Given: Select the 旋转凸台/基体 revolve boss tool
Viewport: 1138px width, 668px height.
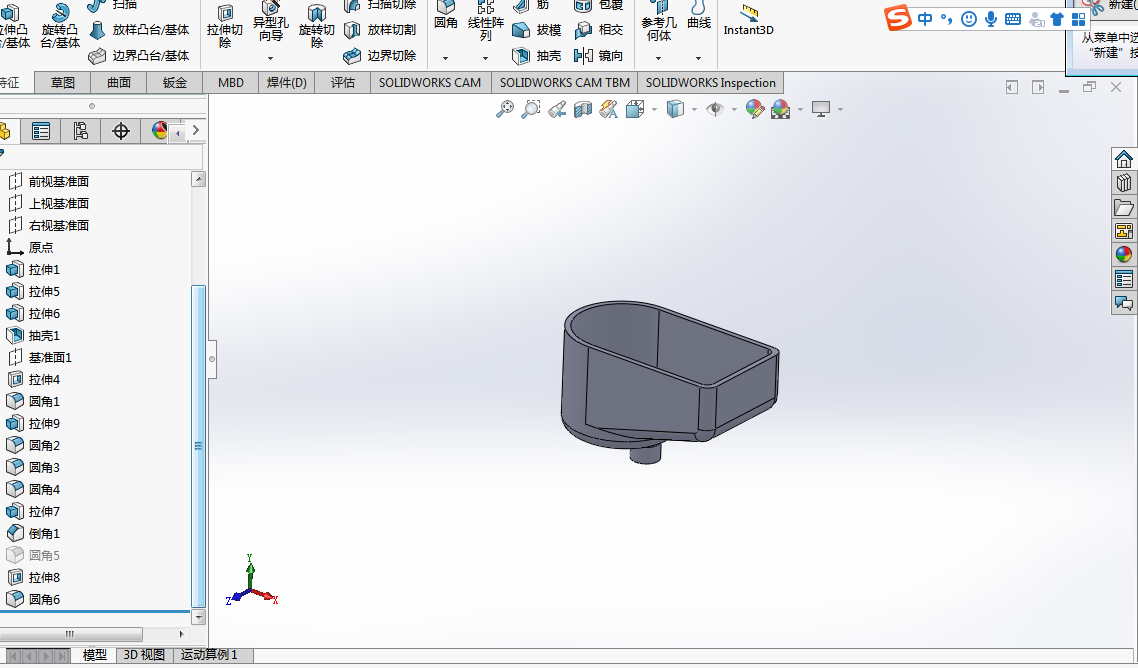Looking at the screenshot, I should 60,25.
